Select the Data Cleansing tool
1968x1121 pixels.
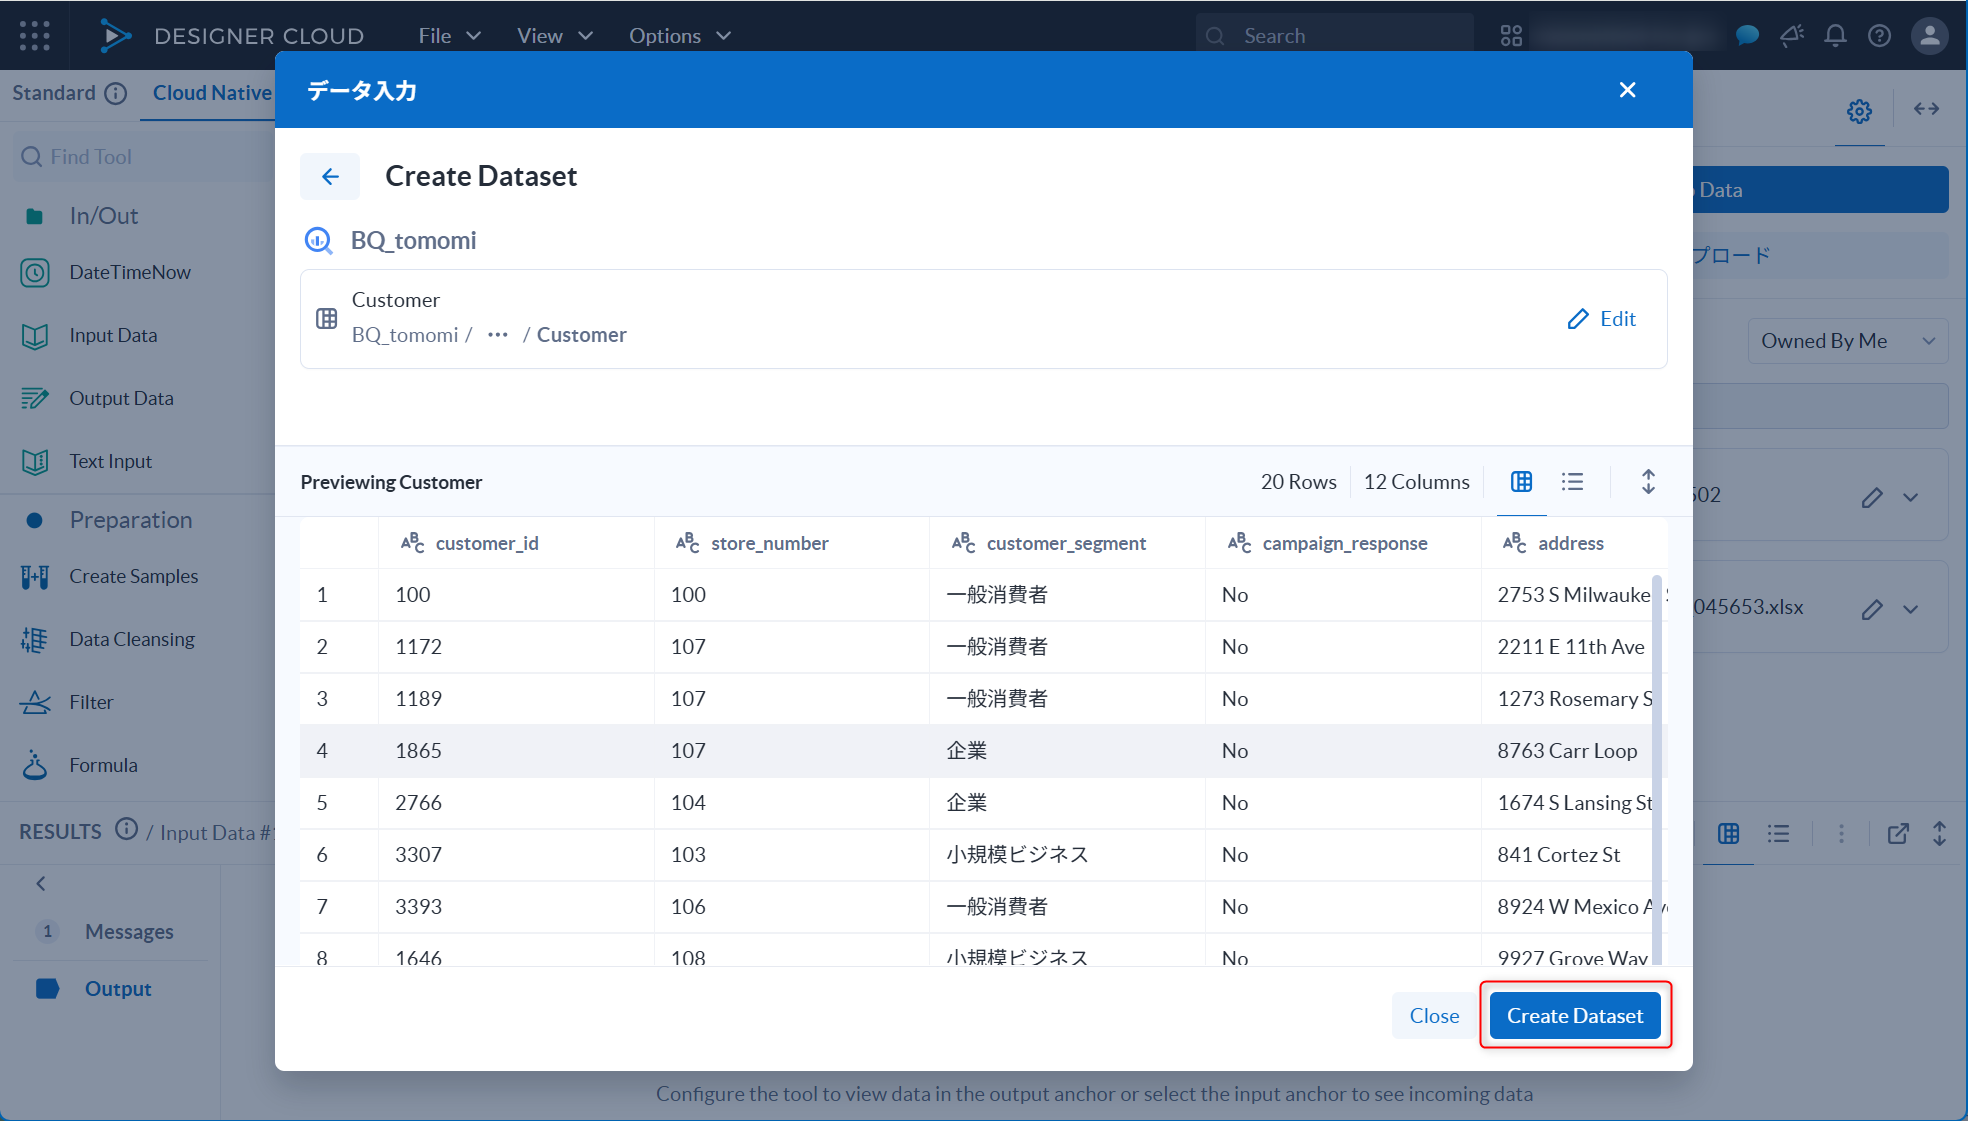coord(132,638)
